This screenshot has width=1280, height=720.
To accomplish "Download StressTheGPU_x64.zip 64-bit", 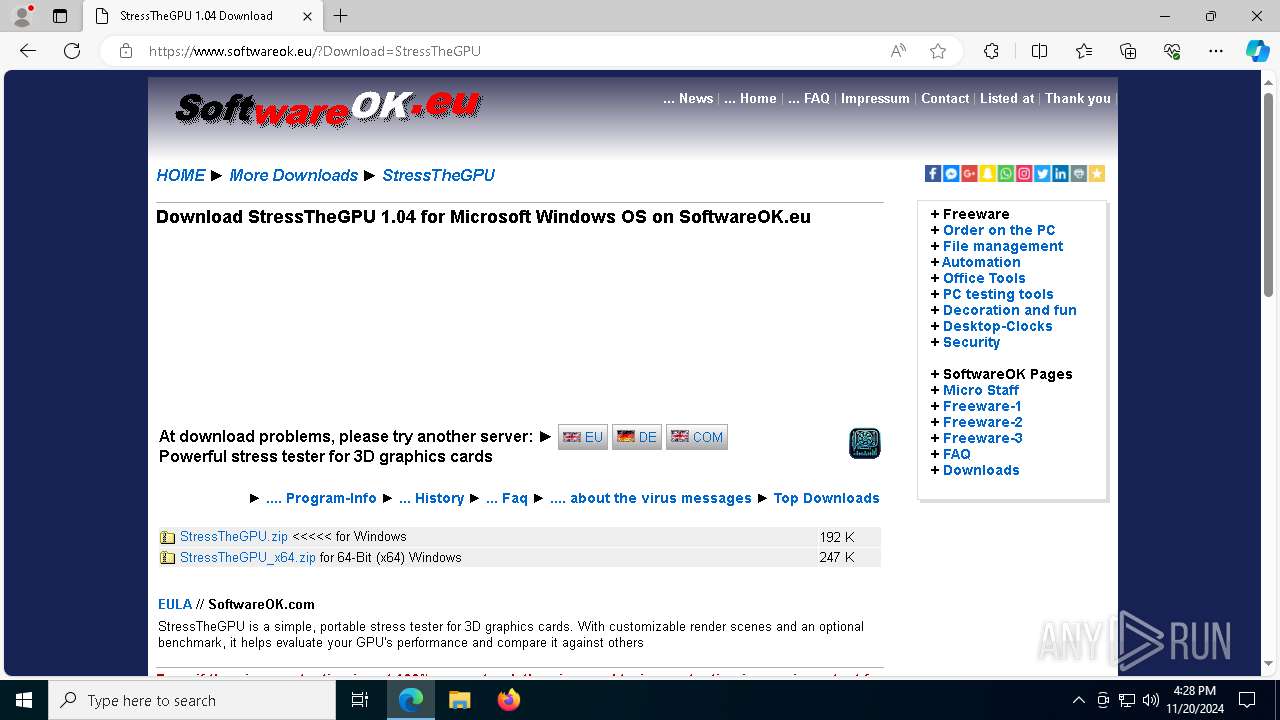I will coord(248,558).
